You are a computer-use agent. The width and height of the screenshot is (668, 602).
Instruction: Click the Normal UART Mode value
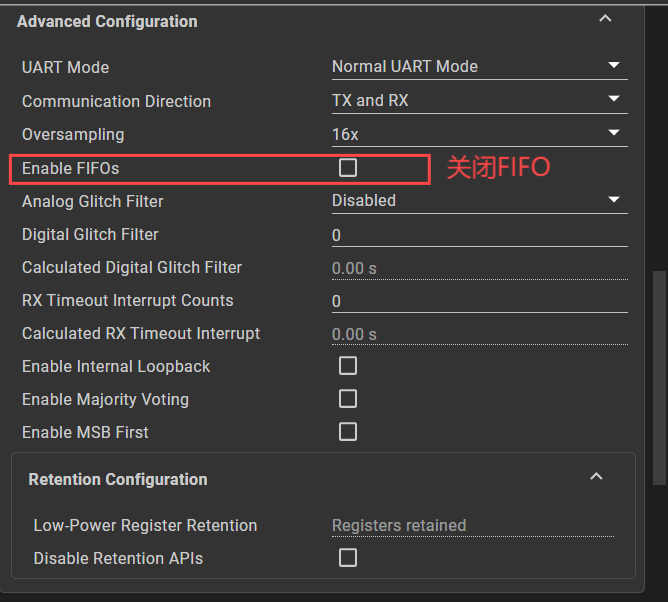405,67
